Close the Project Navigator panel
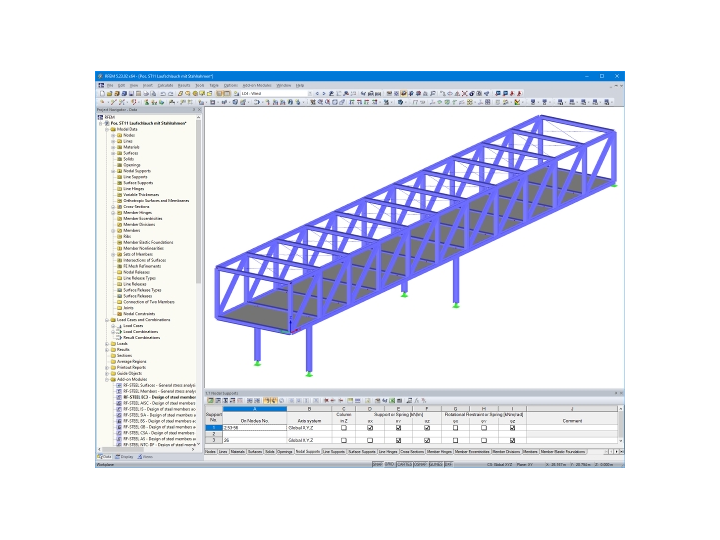The image size is (720, 540). coord(199,110)
